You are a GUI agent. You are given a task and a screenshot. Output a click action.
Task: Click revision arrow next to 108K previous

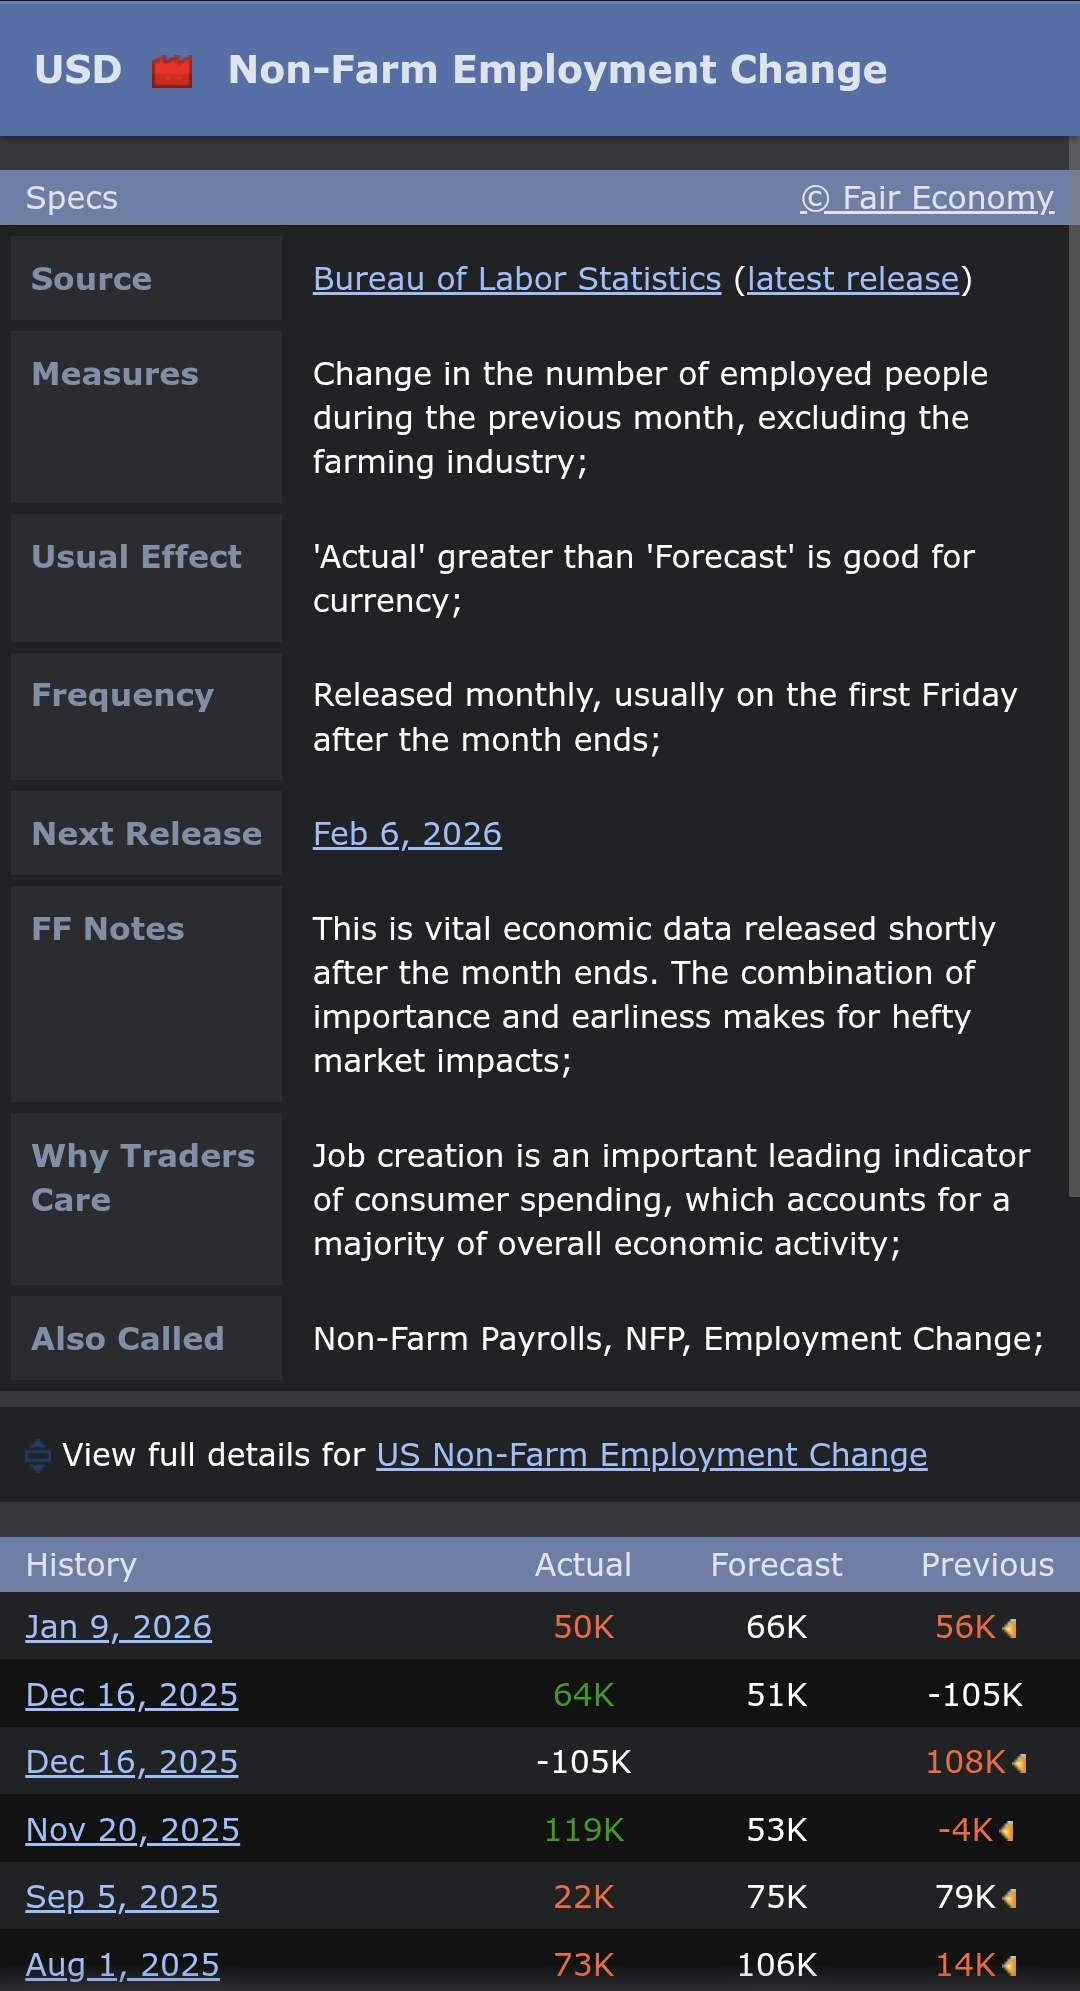click(1020, 1763)
